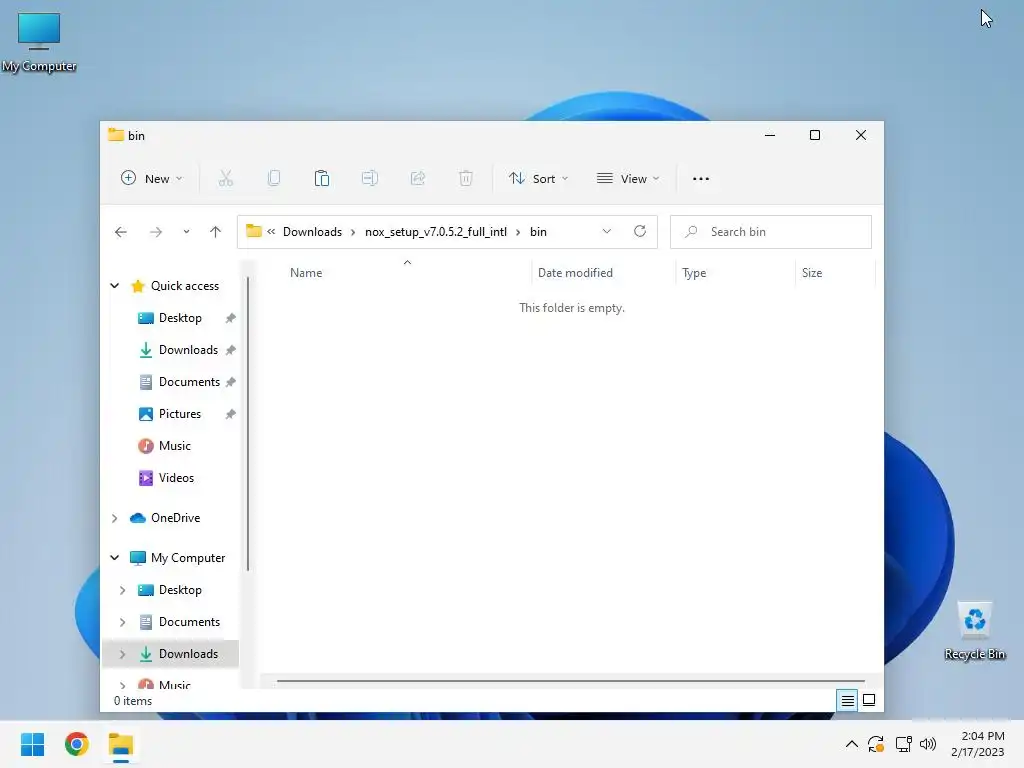Click the File Explorer taskbar icon
The width and height of the screenshot is (1024, 768).
coord(121,744)
